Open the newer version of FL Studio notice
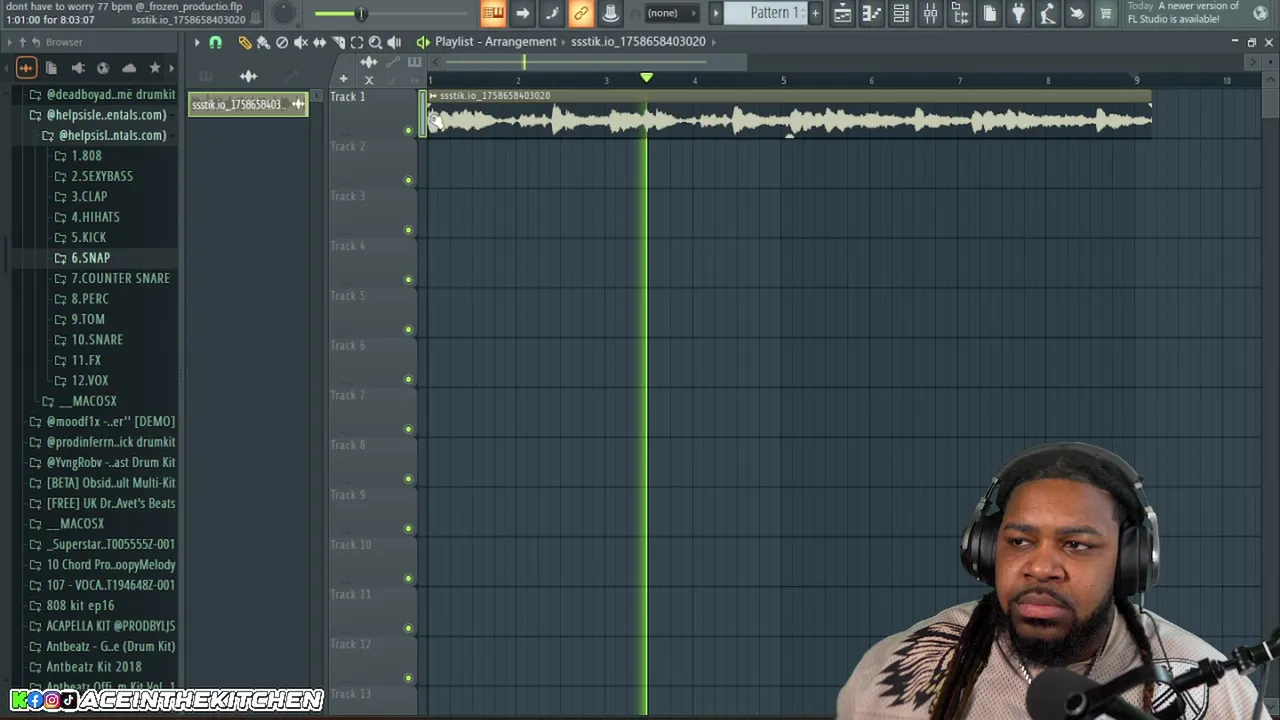 tap(1185, 13)
